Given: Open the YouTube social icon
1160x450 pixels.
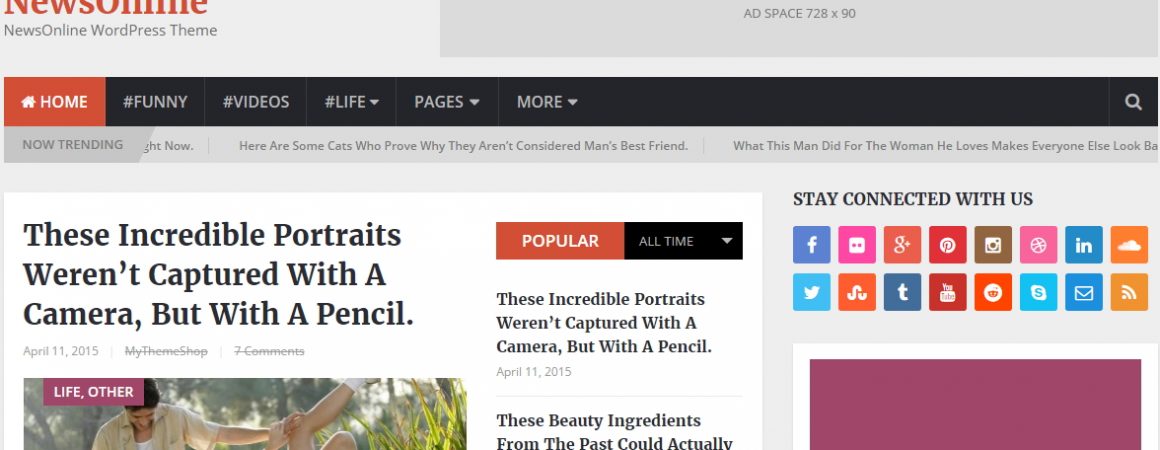Looking at the screenshot, I should click(x=948, y=292).
